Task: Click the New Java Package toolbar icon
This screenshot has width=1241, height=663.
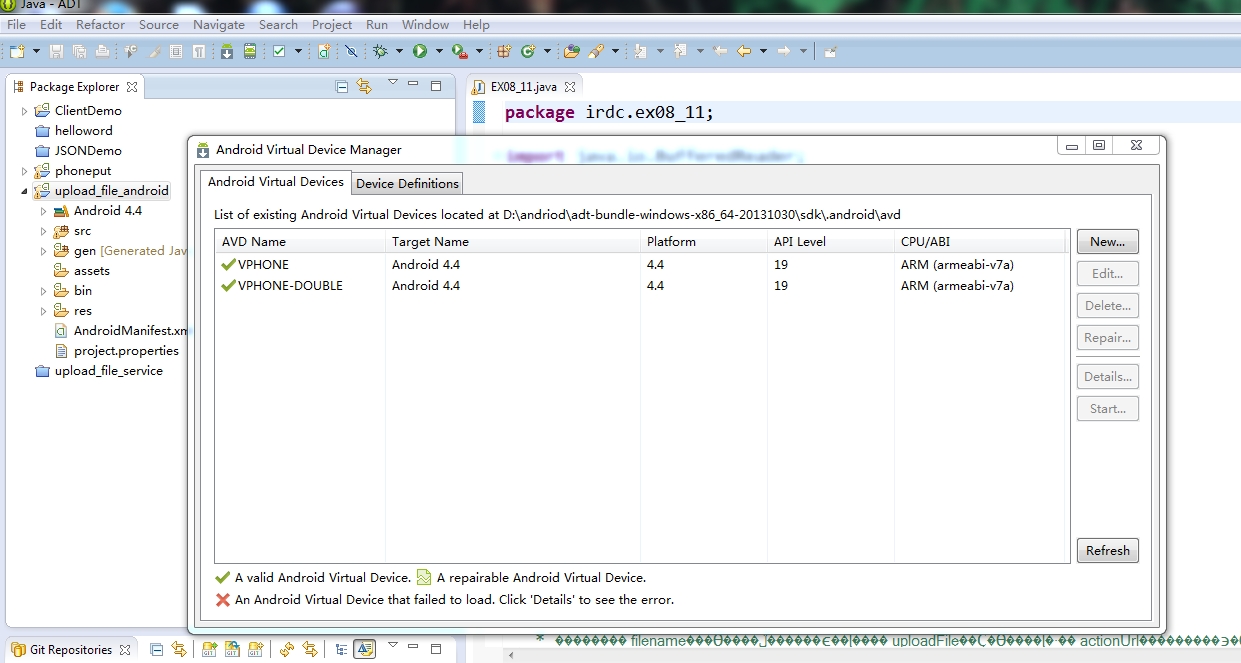Action: point(505,51)
